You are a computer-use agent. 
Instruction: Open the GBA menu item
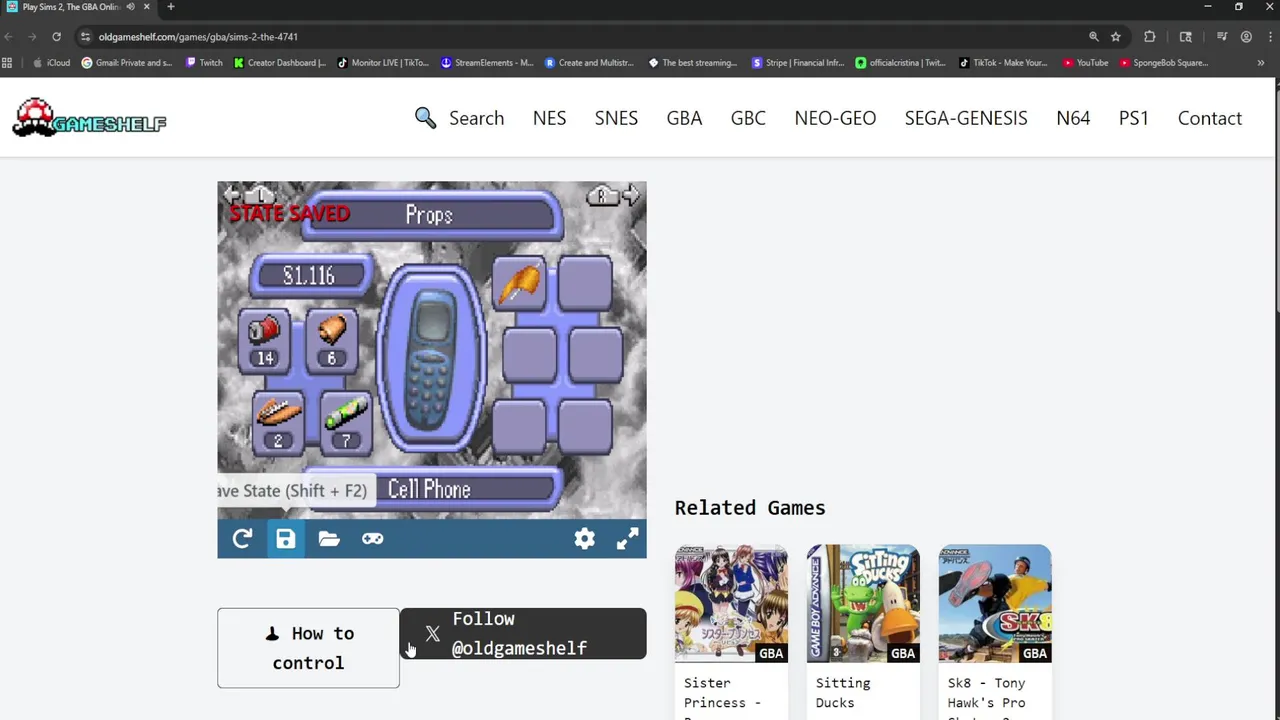[x=684, y=118]
